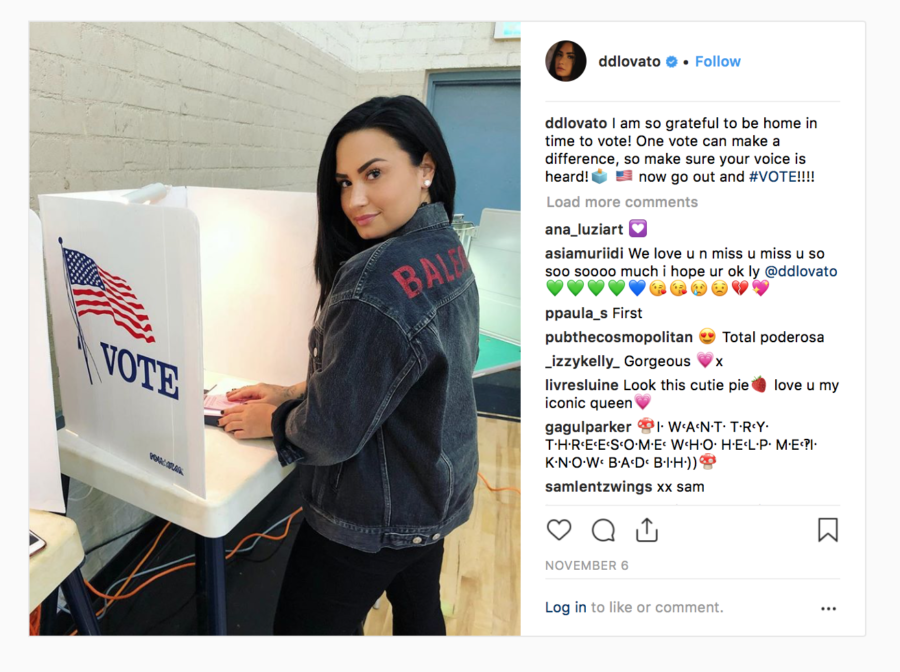Open samlentzwings commenter profile
Image resolution: width=900 pixels, height=672 pixels.
pyautogui.click(x=599, y=487)
